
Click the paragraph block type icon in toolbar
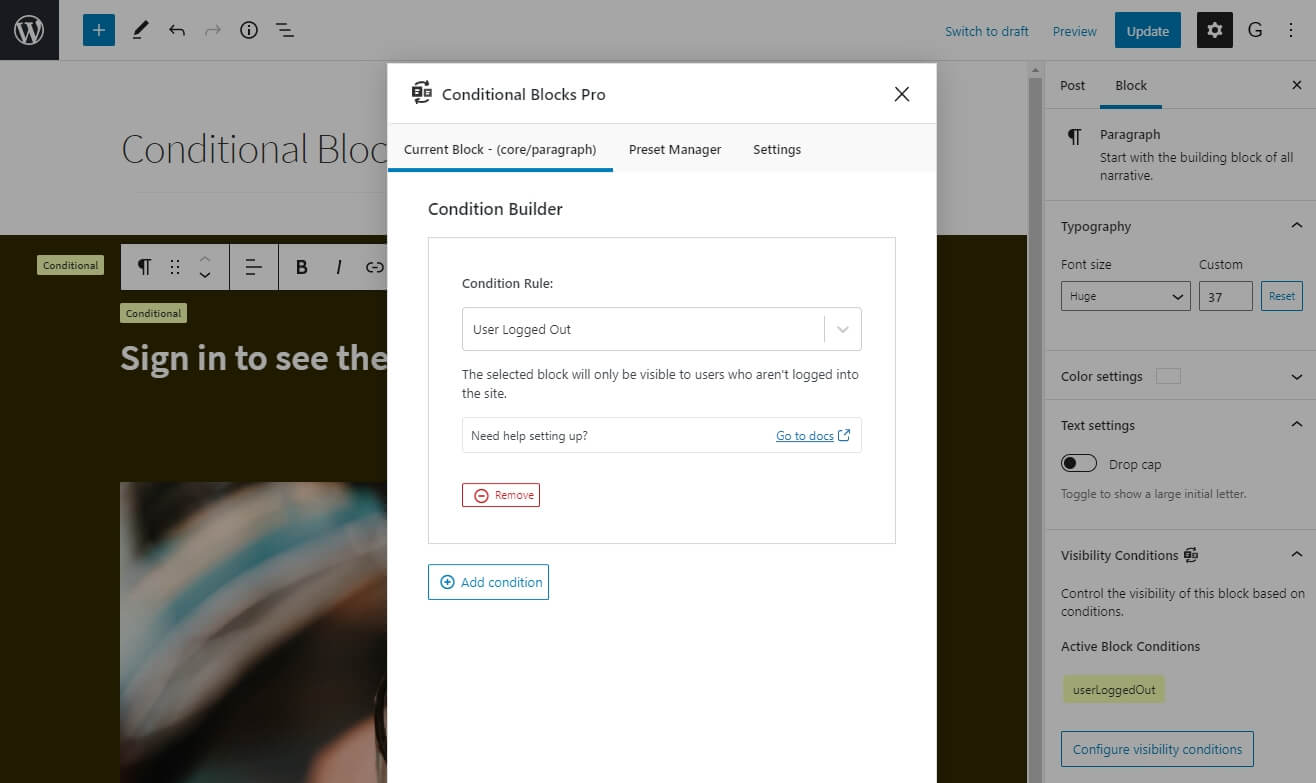coord(145,267)
